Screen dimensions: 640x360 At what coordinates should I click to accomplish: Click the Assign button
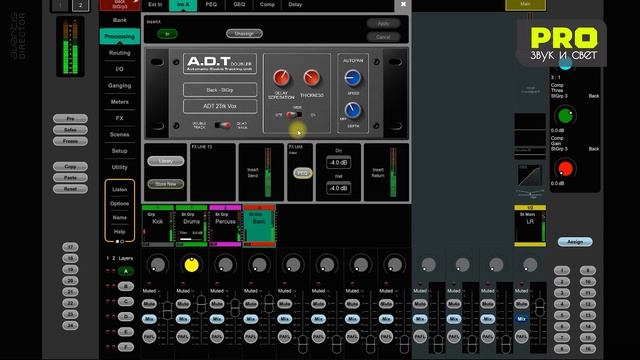[x=575, y=242]
